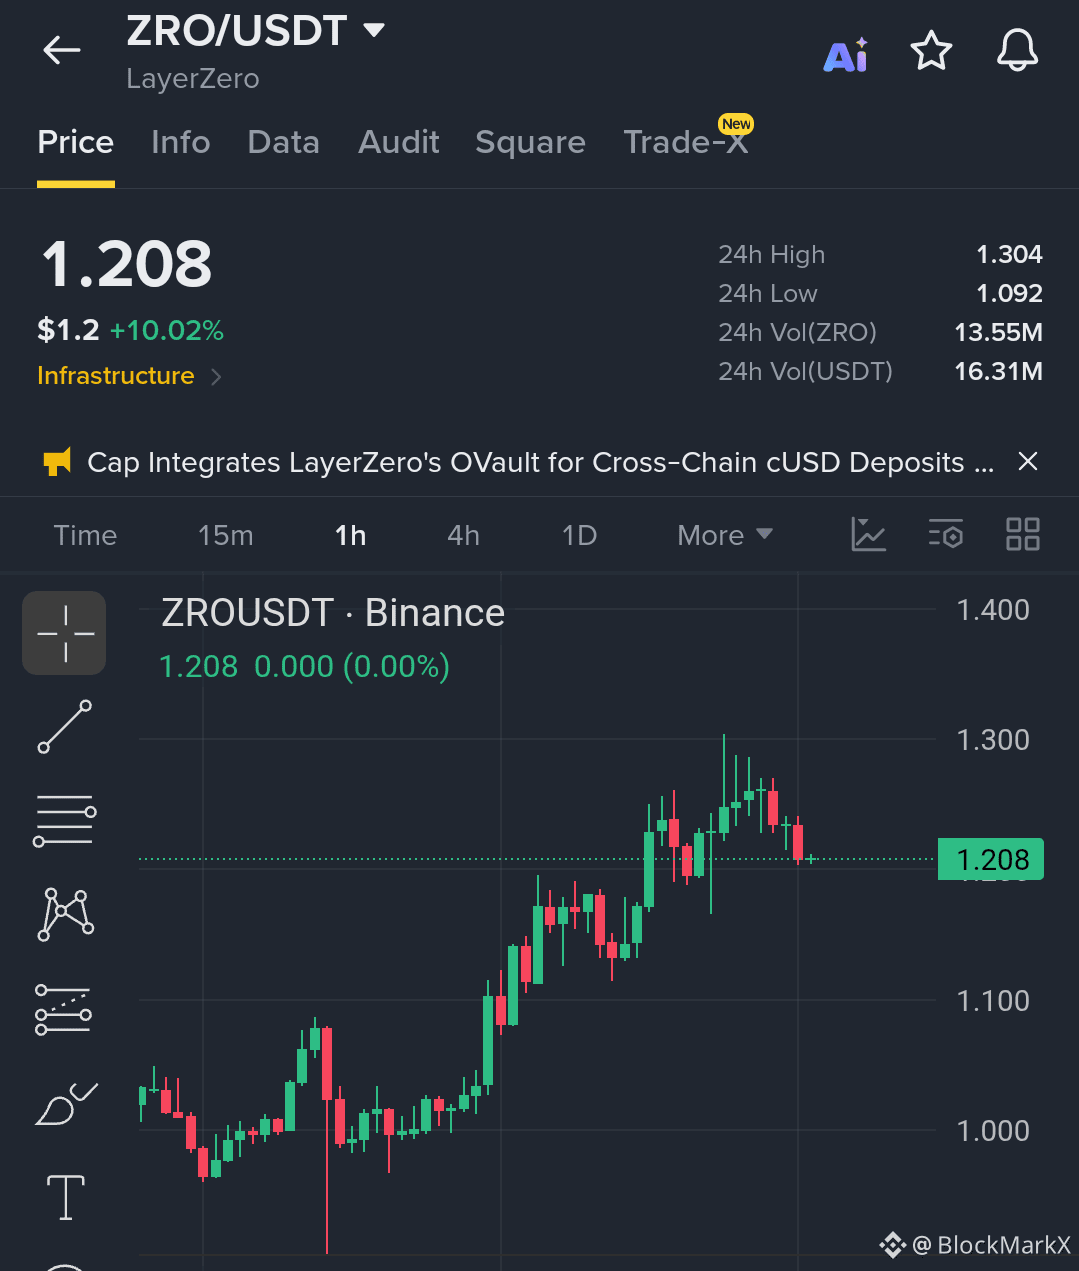The height and width of the screenshot is (1271, 1079).
Task: Click the 1.400 price axis label
Action: [993, 610]
